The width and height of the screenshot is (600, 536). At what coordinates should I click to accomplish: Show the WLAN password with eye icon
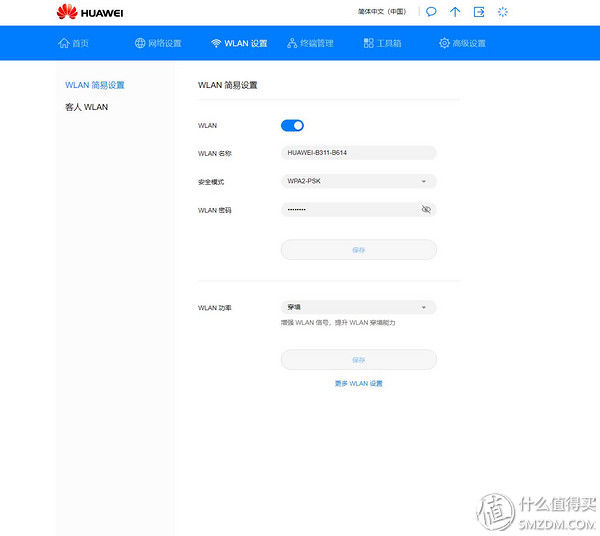(426, 209)
